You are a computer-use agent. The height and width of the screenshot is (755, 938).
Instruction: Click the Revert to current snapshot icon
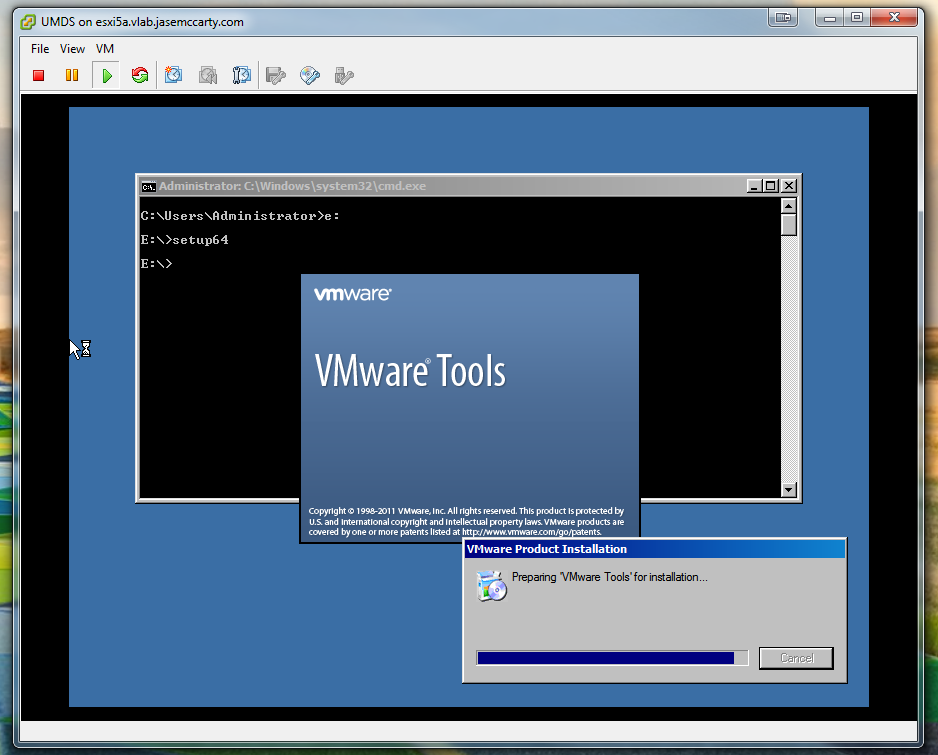[208, 75]
